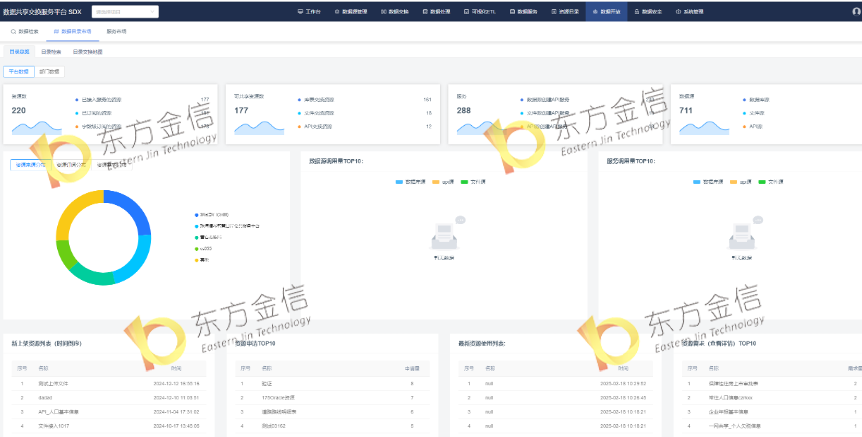This screenshot has height=437, width=862.
Task: Toggle the blue 数据库源 legend in 数据源调用量TOP10
Action: pos(411,182)
